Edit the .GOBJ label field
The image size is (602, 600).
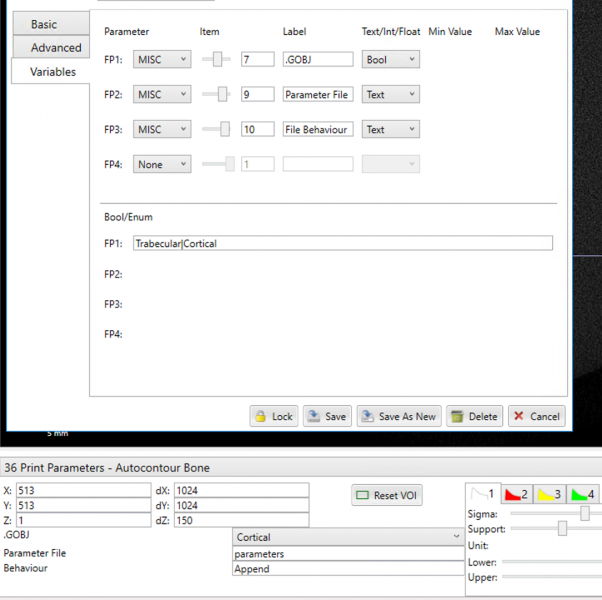pyautogui.click(x=318, y=60)
